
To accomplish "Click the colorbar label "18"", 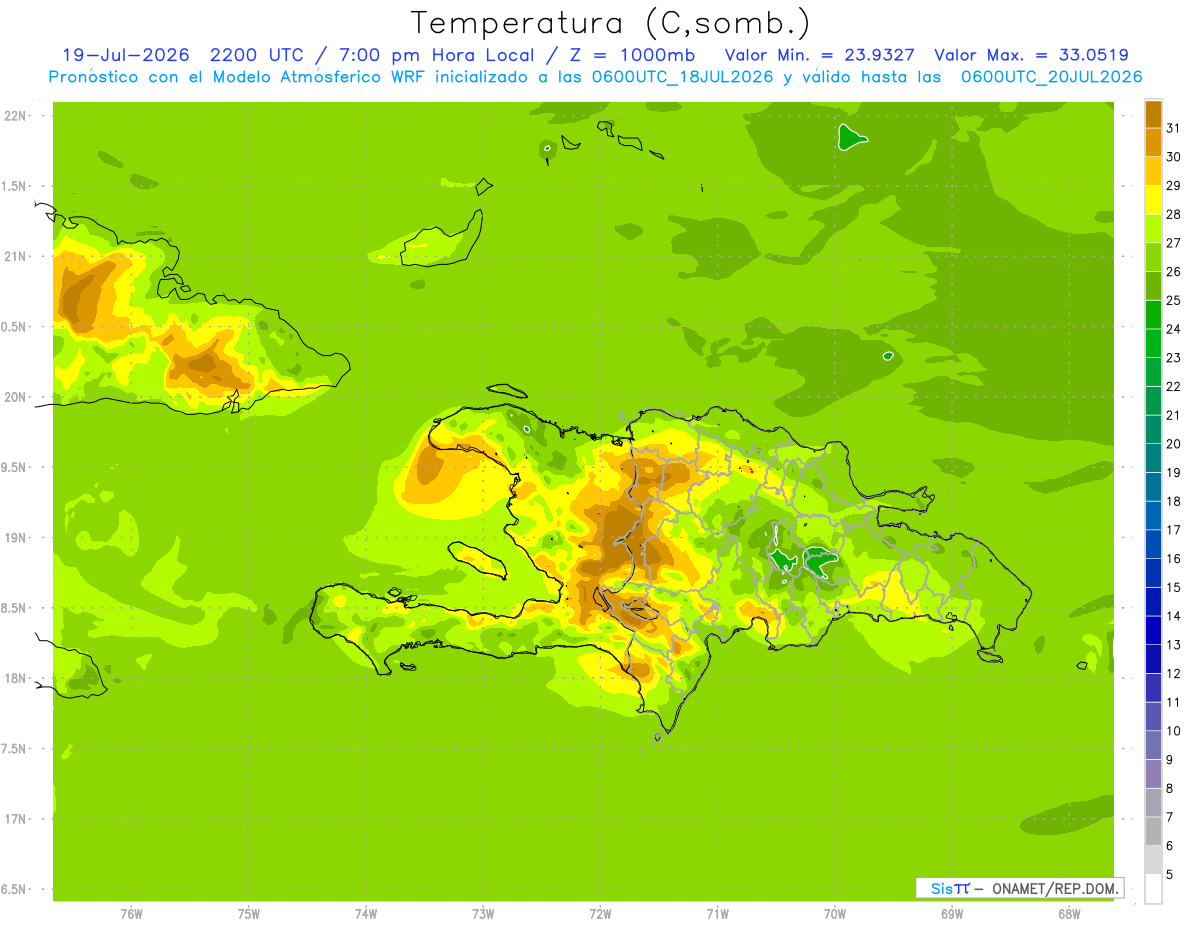I will 1173,501.
